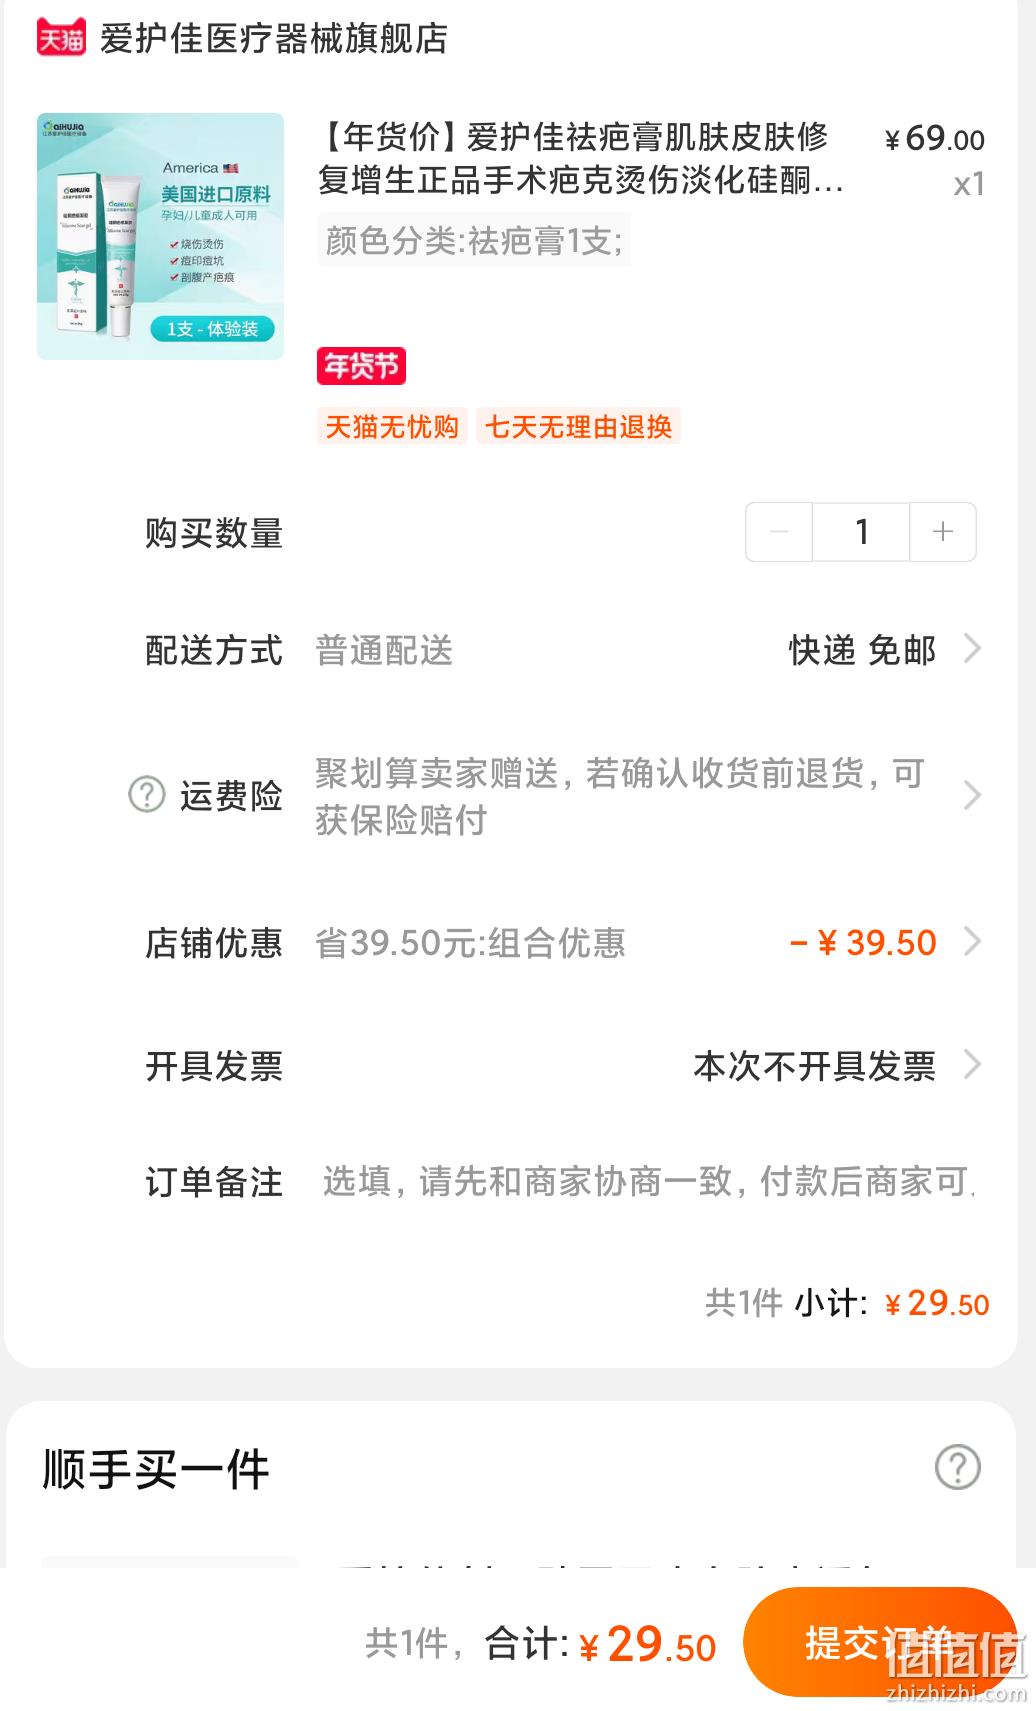Increase purchase quantity with plus button
Viewport: 1036px width, 1711px height.
(x=942, y=532)
